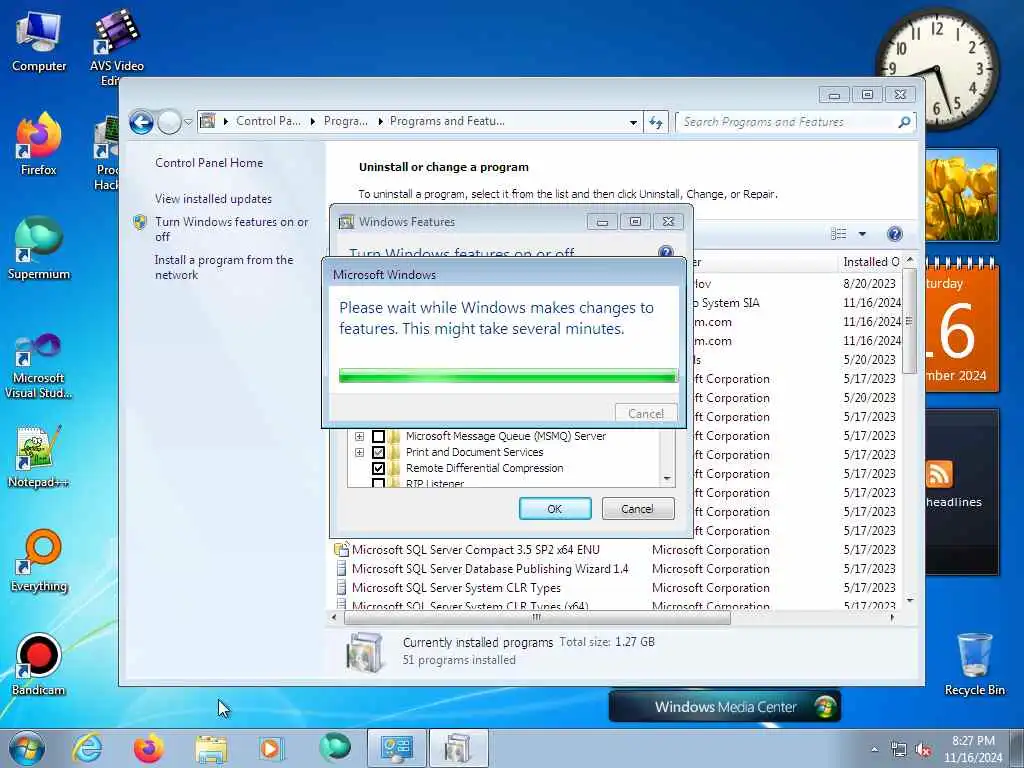Click Programs and Featu... breadcrumb segment
The width and height of the screenshot is (1024, 768).
coord(447,121)
